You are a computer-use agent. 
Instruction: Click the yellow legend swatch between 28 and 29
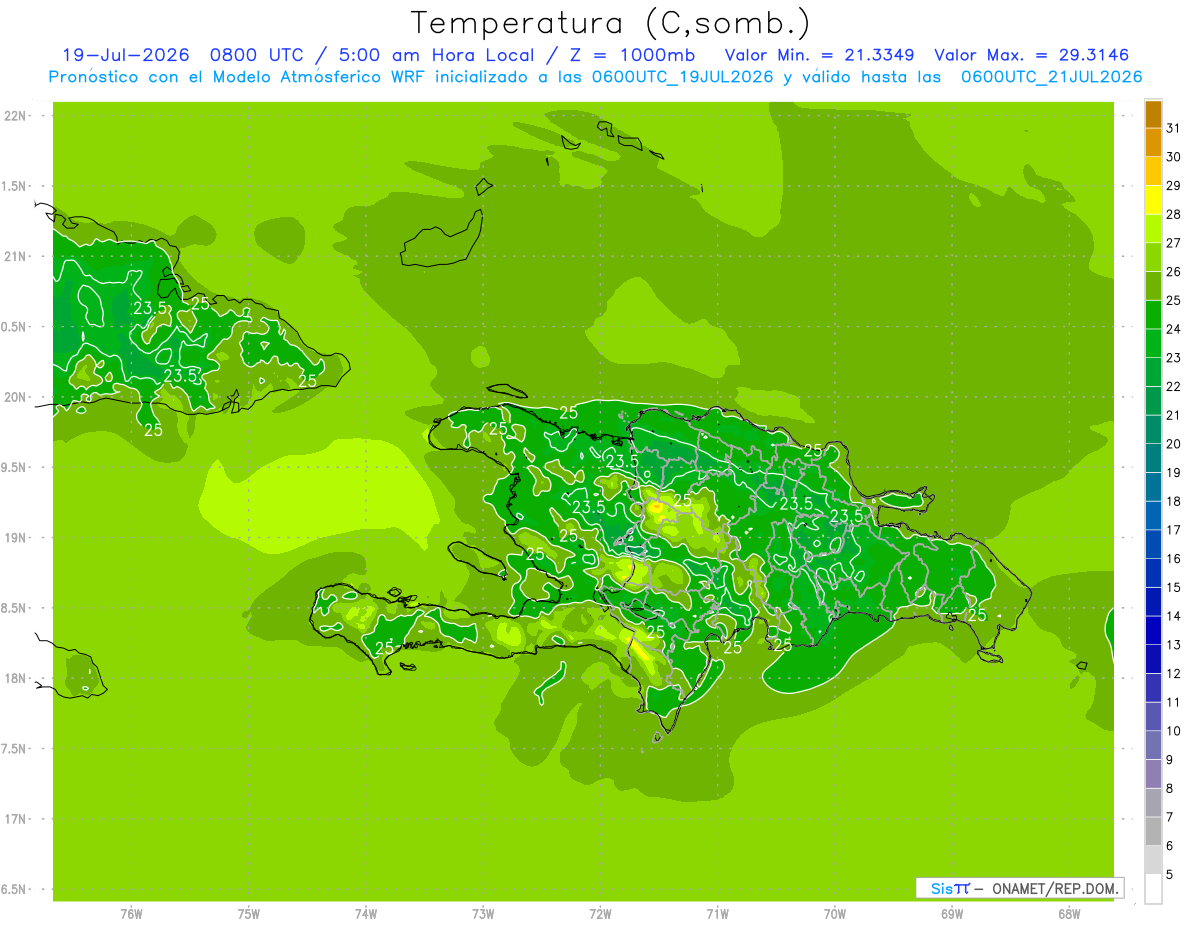[x=1153, y=201]
